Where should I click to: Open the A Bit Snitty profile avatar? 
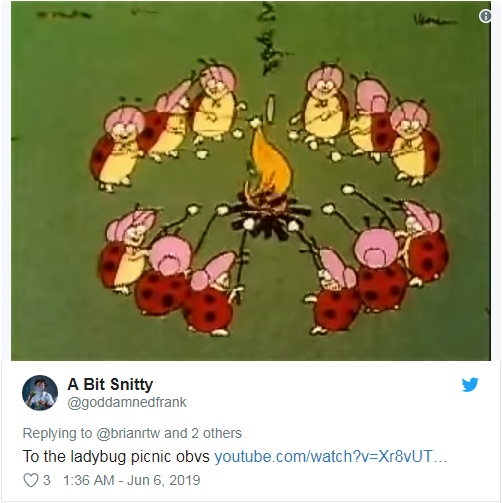(40, 393)
